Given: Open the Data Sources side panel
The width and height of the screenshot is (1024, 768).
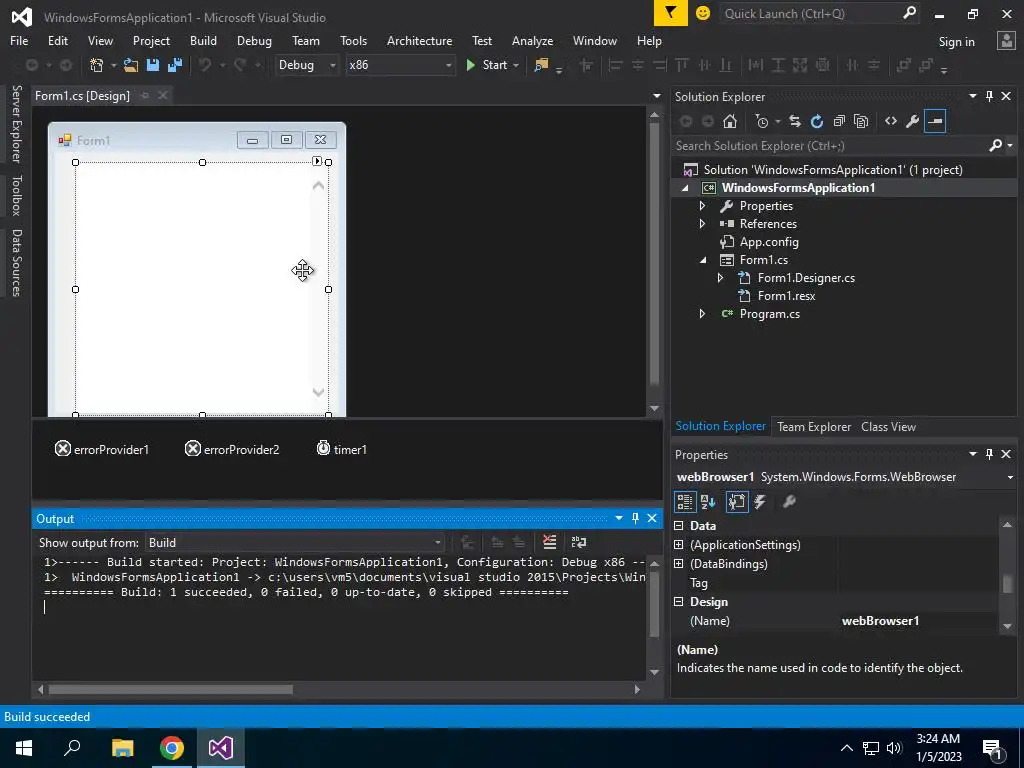Looking at the screenshot, I should coord(16,263).
